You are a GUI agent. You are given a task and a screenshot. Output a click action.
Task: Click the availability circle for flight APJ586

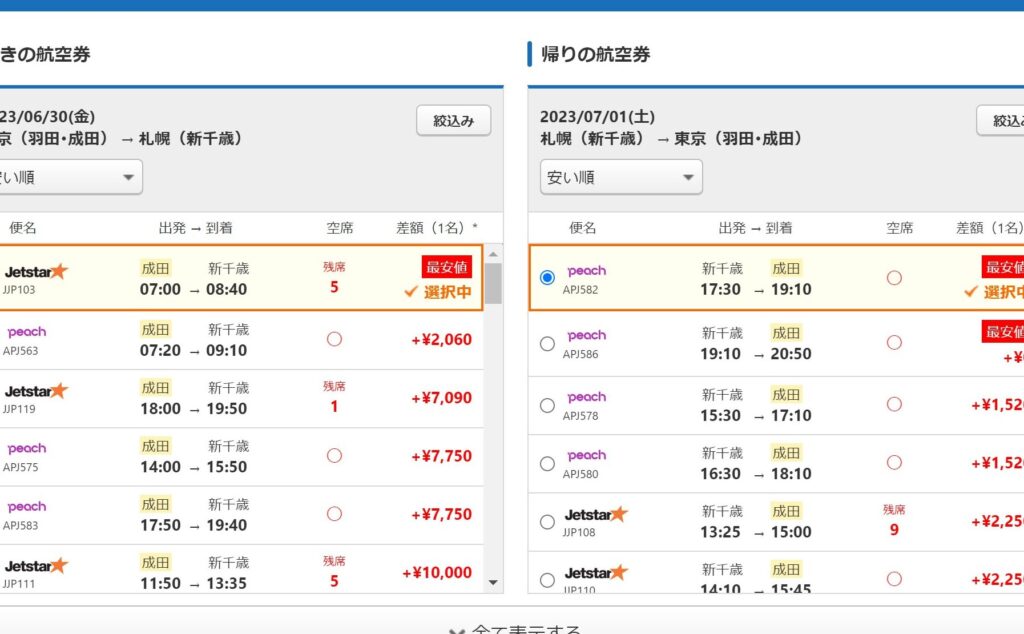pyautogui.click(x=894, y=343)
